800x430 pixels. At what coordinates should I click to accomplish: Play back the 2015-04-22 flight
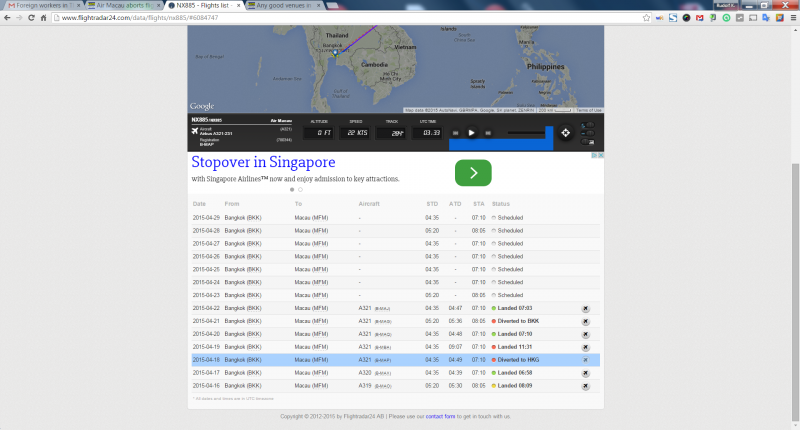tap(585, 309)
